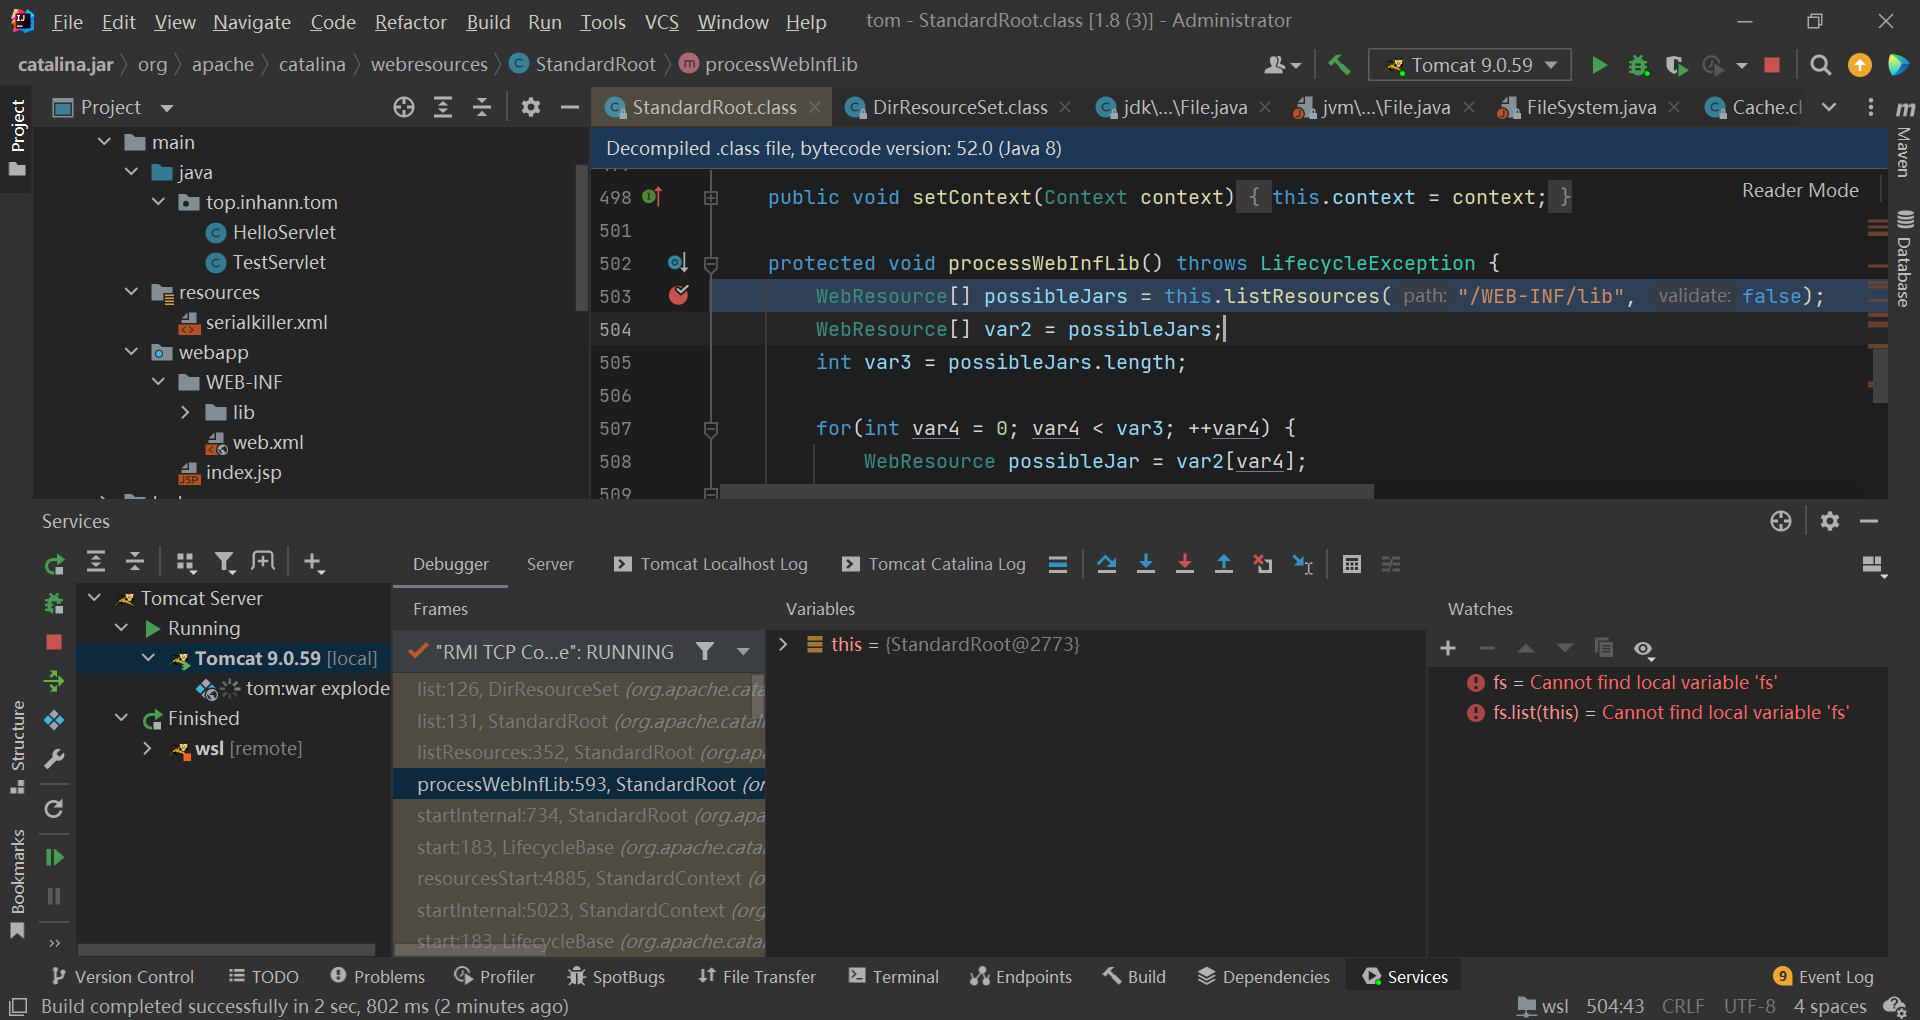Toggle Reader Mode in editor
Viewport: 1920px width, 1020px height.
(1800, 190)
